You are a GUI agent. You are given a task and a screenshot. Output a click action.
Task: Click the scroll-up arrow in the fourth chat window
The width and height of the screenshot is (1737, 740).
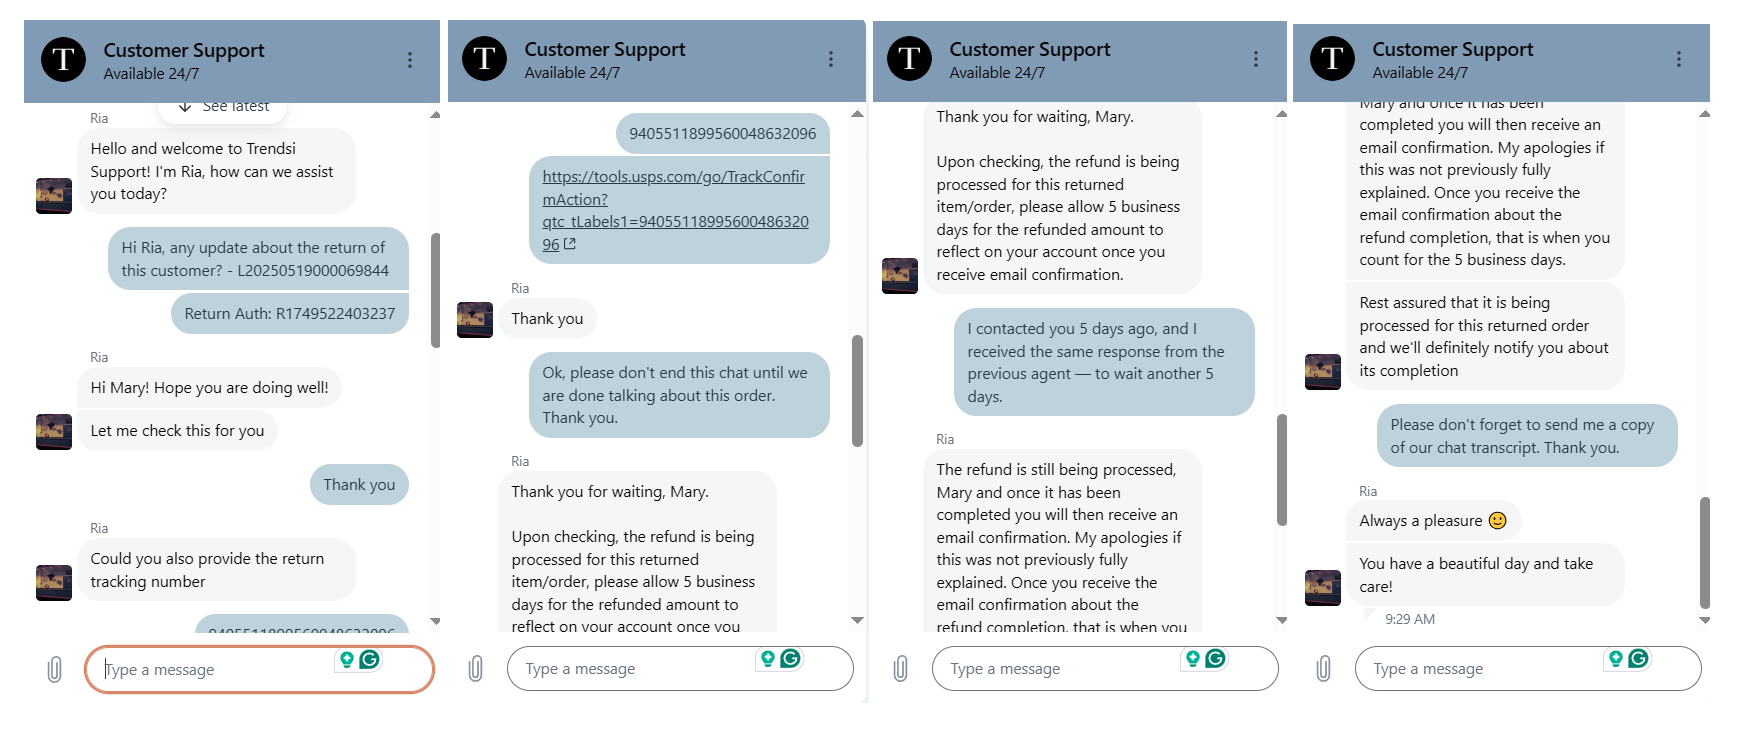(1705, 114)
